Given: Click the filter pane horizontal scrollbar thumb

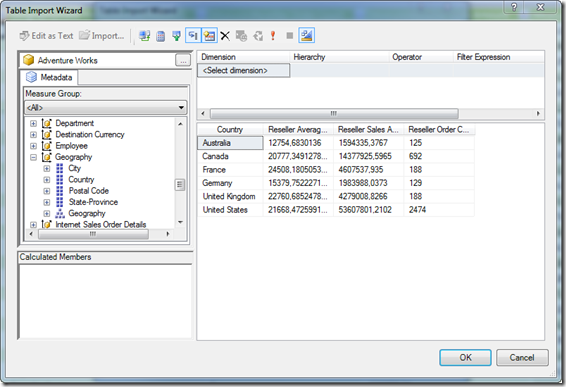Looking at the screenshot, I should [x=334, y=114].
